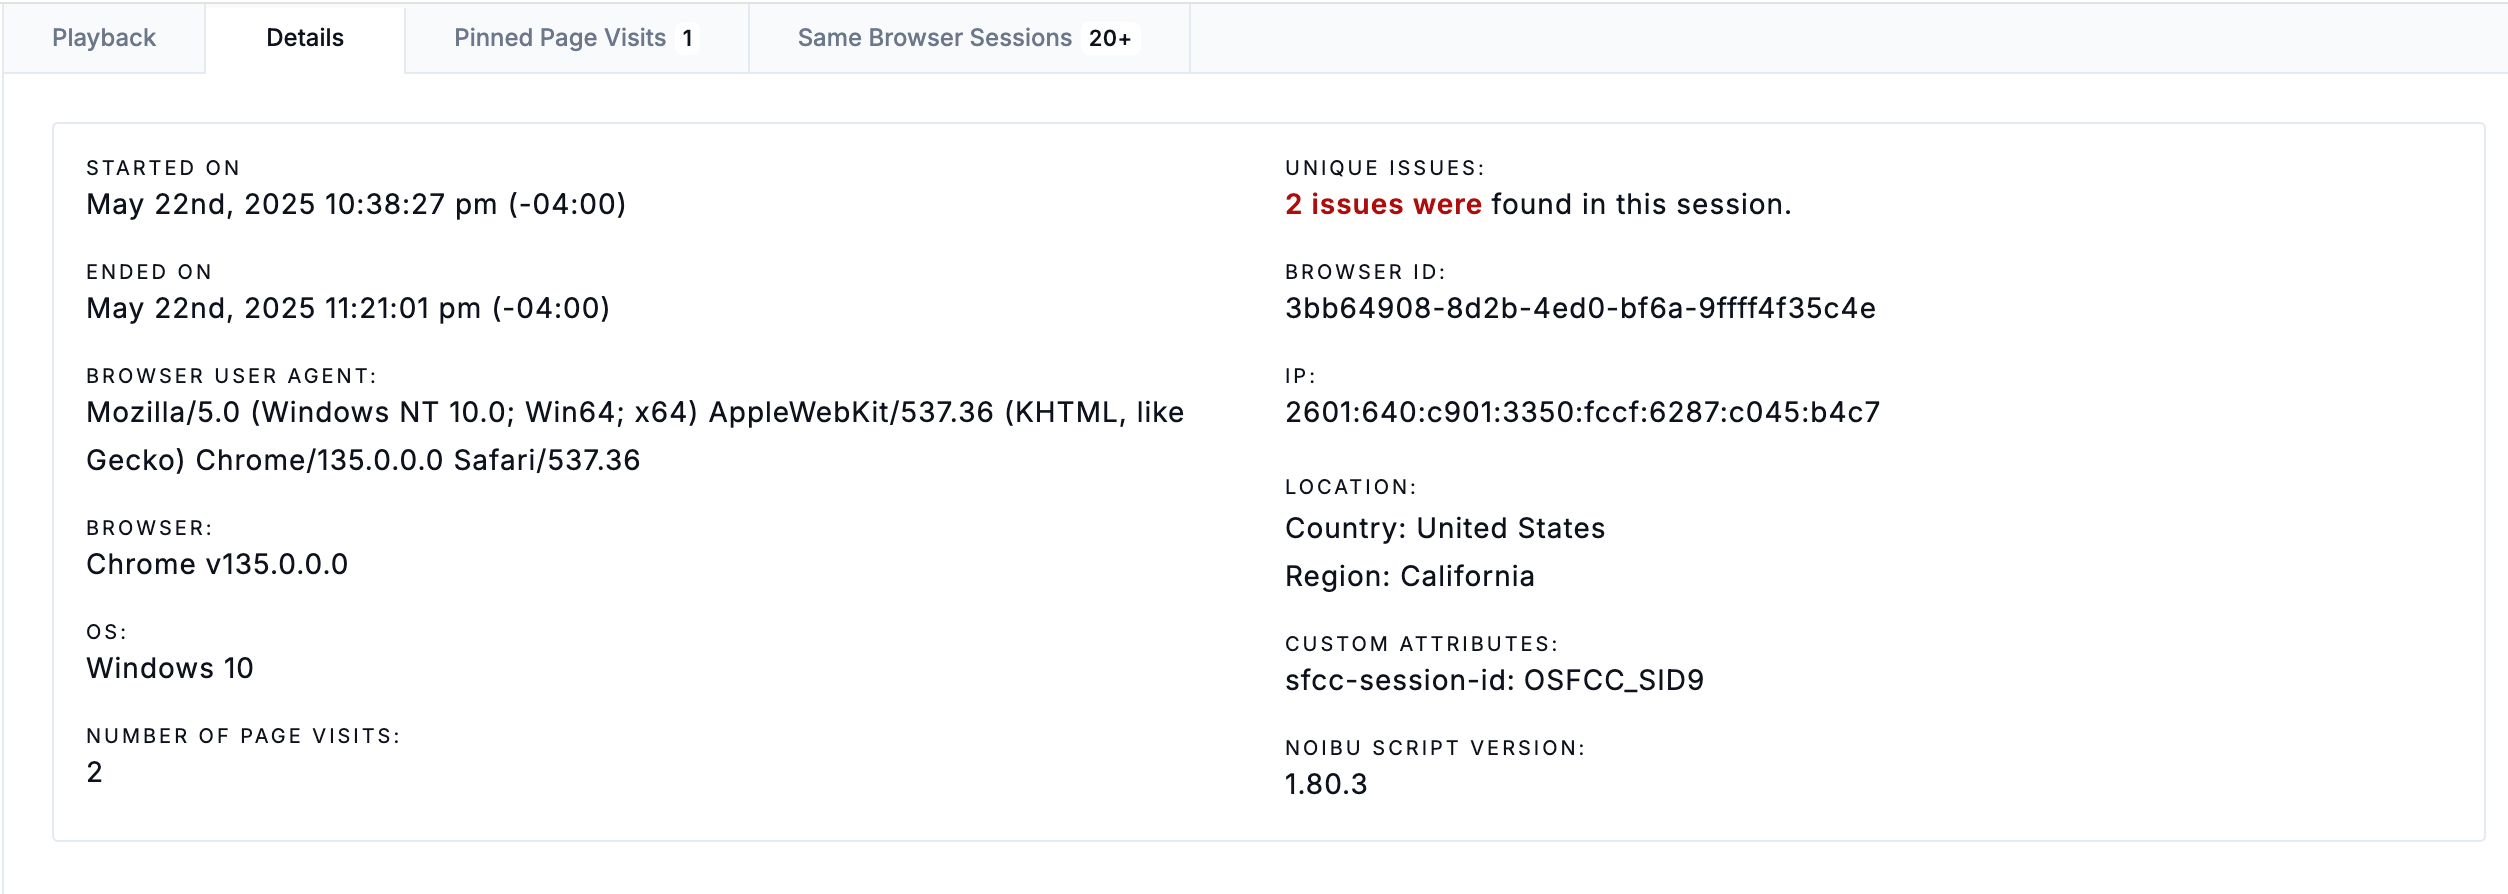
Task: Click the Started On date value
Action: coord(356,204)
